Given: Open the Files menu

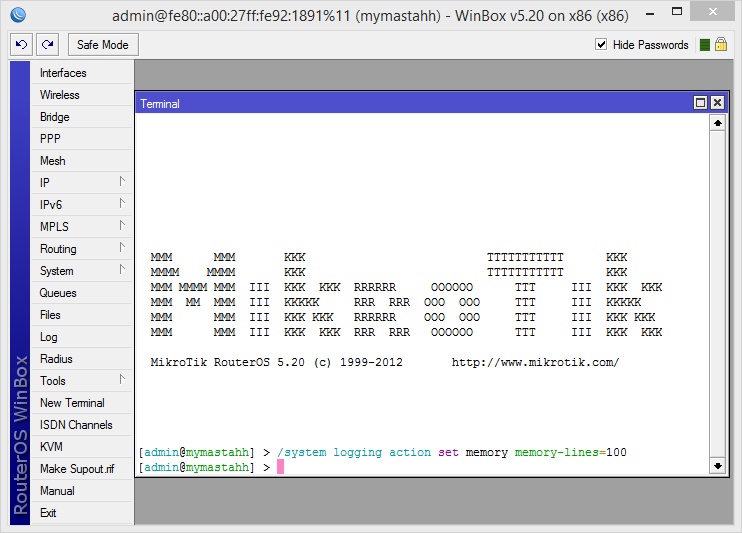Looking at the screenshot, I should (82, 315).
